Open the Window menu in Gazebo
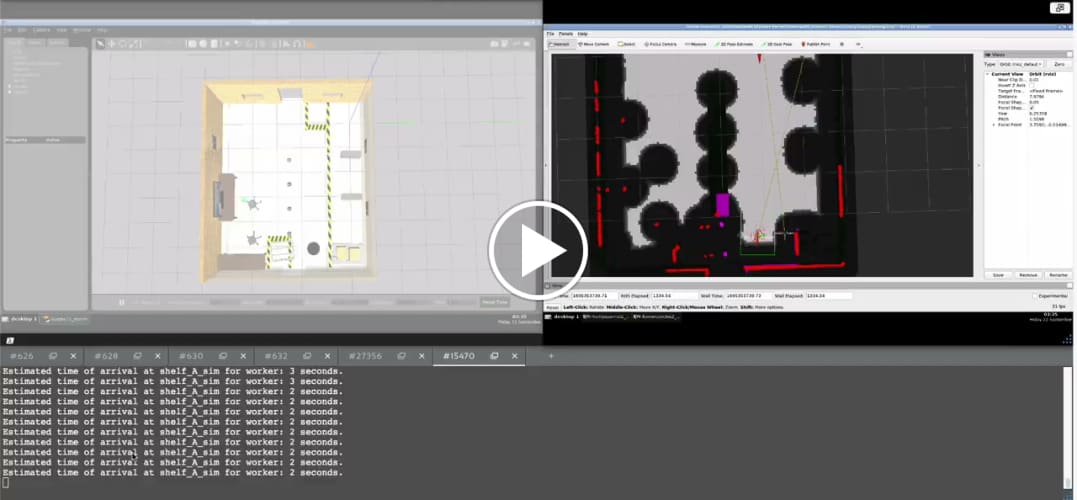 [x=82, y=30]
